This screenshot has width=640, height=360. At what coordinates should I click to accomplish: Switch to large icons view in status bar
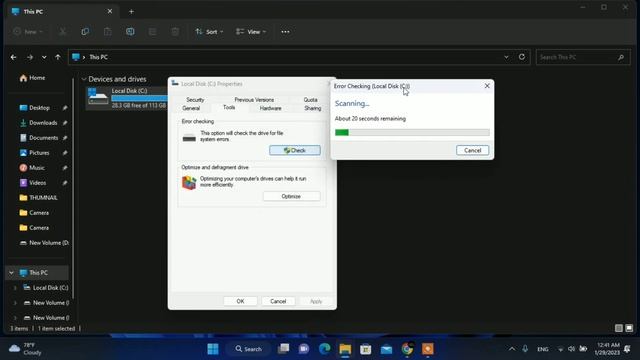click(629, 328)
